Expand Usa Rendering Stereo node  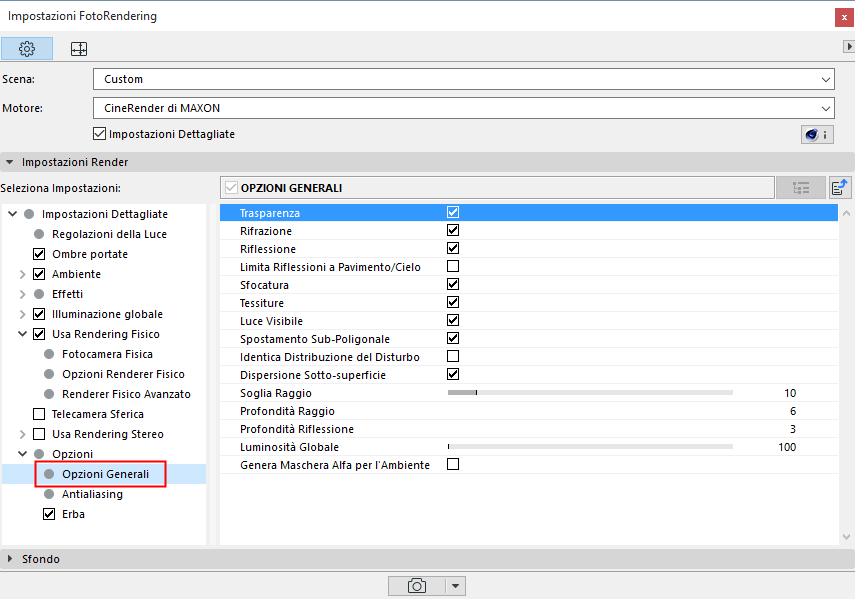(22, 434)
